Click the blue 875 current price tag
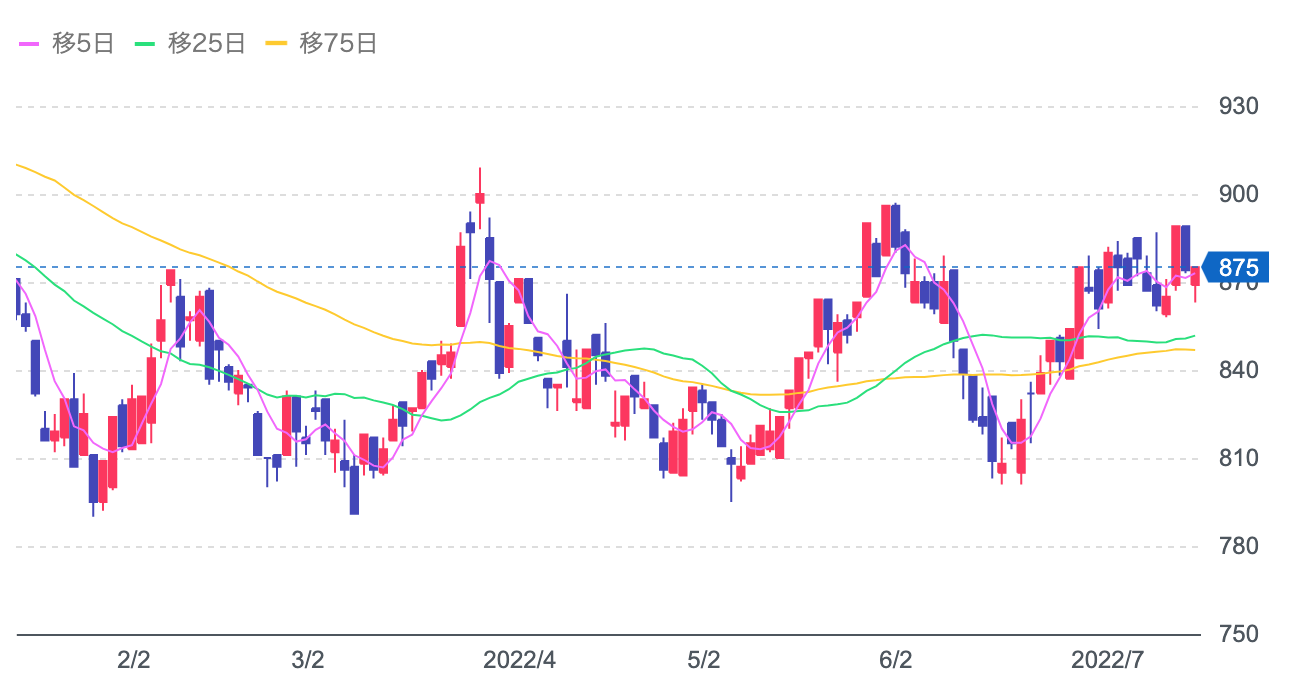Image resolution: width=1306 pixels, height=694 pixels. pyautogui.click(x=1234, y=267)
